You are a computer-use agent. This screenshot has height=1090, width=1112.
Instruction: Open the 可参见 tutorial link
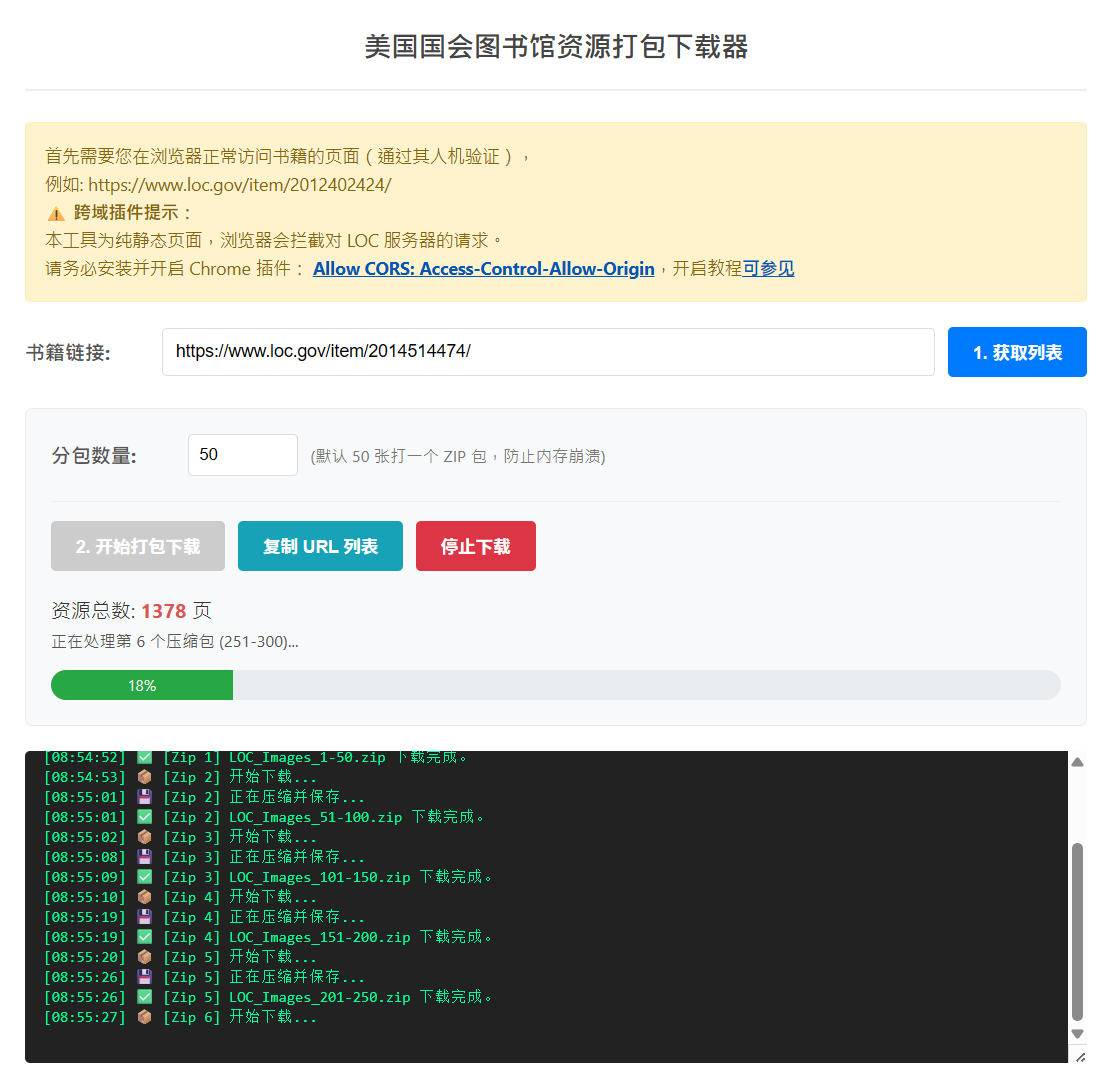click(768, 269)
